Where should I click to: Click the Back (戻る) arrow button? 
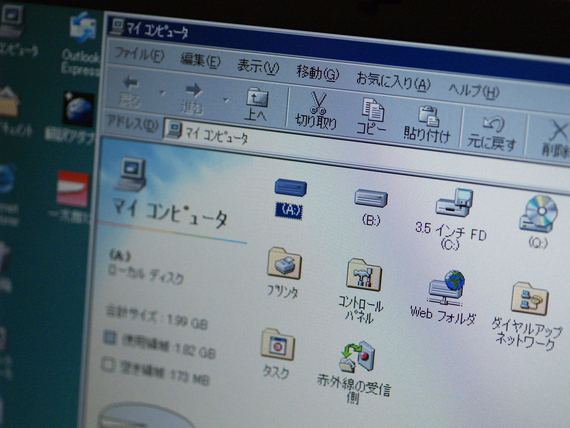click(x=131, y=91)
